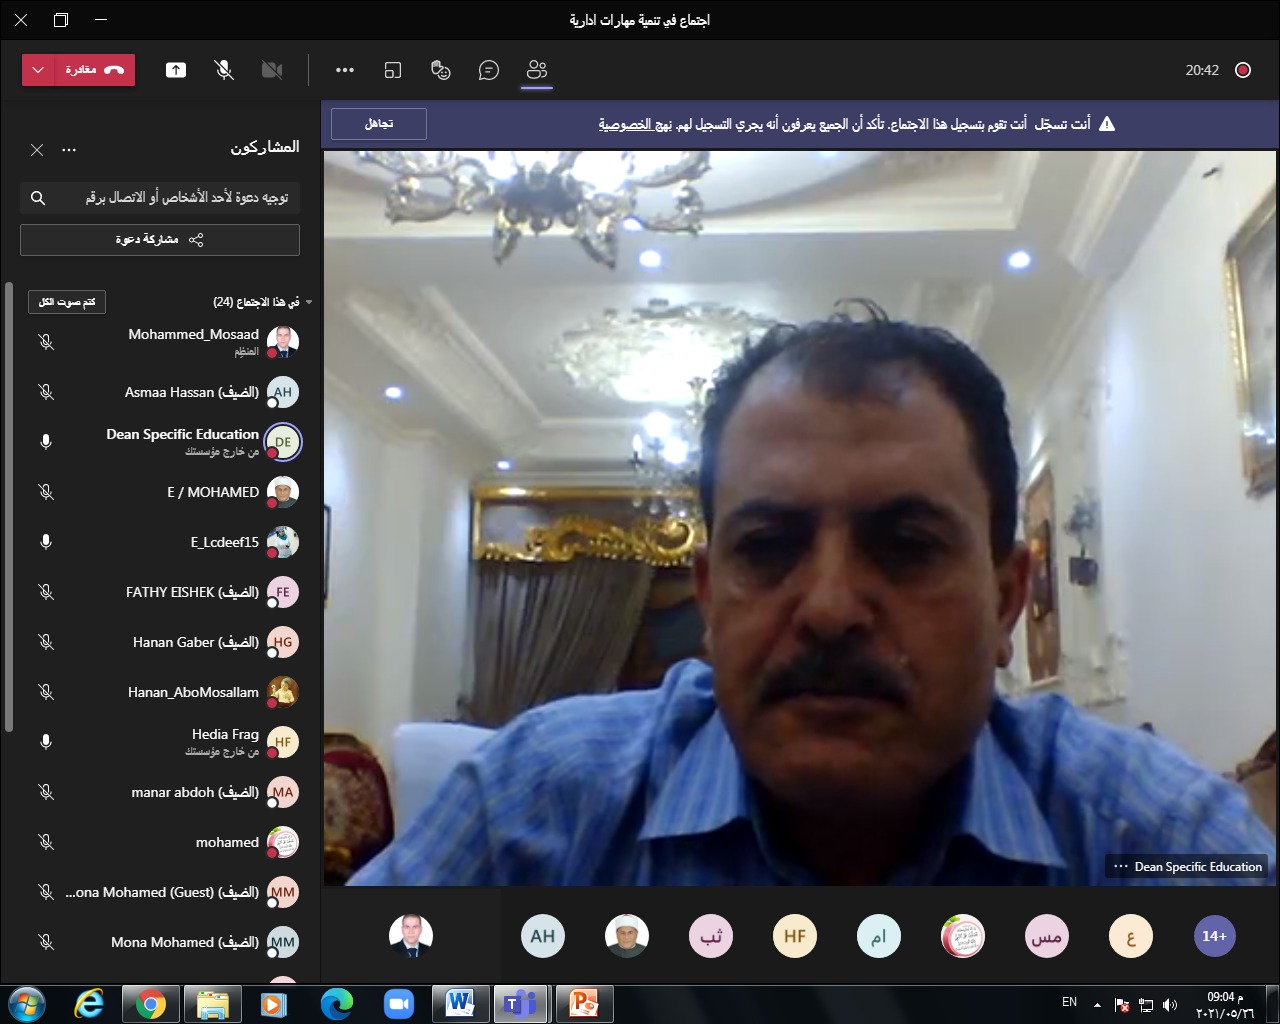Collapse the in-this-meeting (24) list arrow

coord(309,302)
